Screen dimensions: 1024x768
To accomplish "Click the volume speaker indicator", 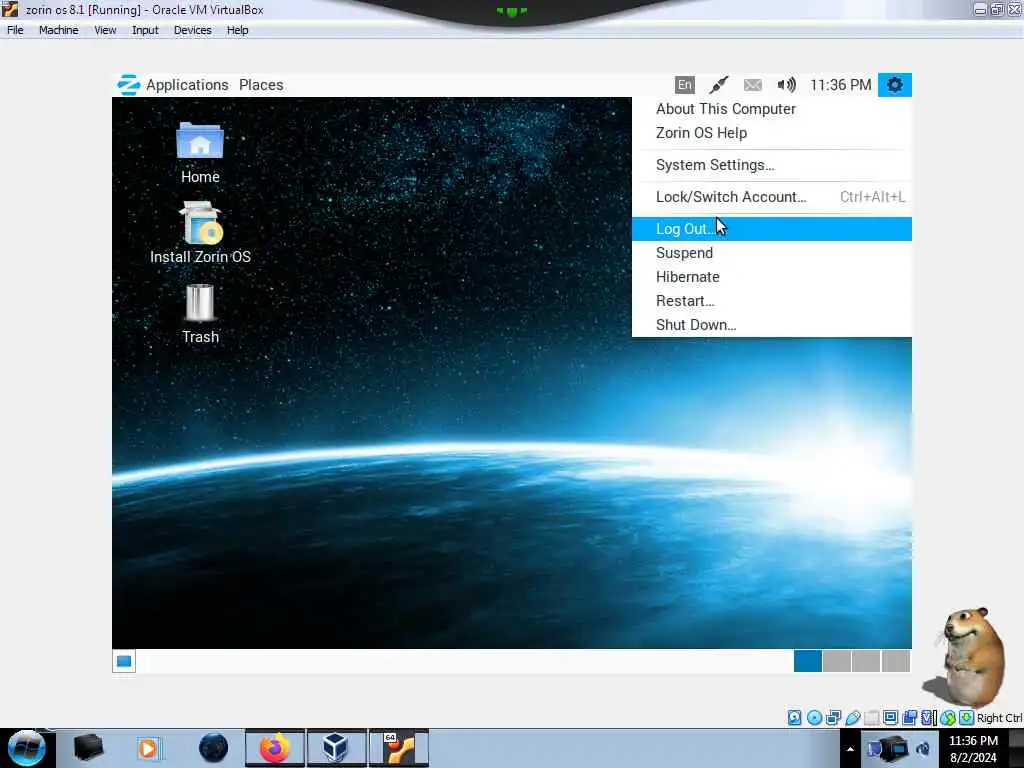I will [x=786, y=85].
